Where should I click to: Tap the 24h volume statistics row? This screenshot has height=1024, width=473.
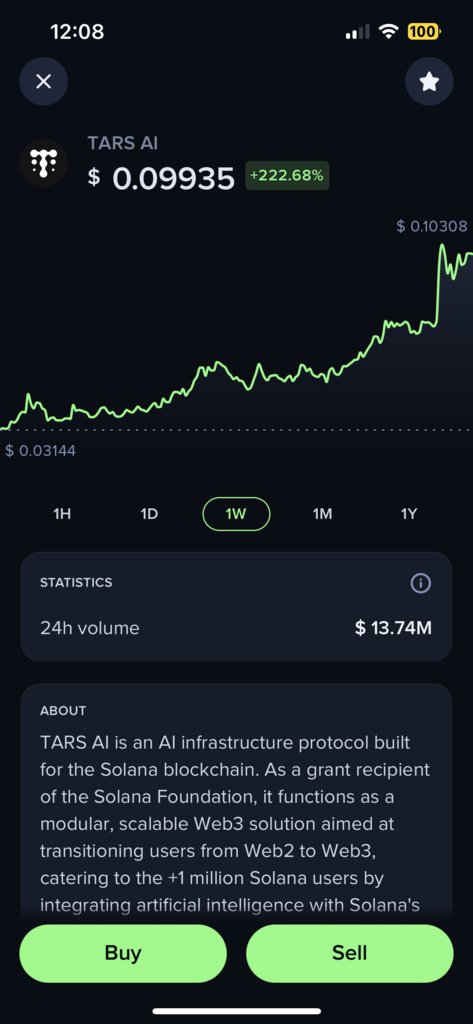[236, 628]
